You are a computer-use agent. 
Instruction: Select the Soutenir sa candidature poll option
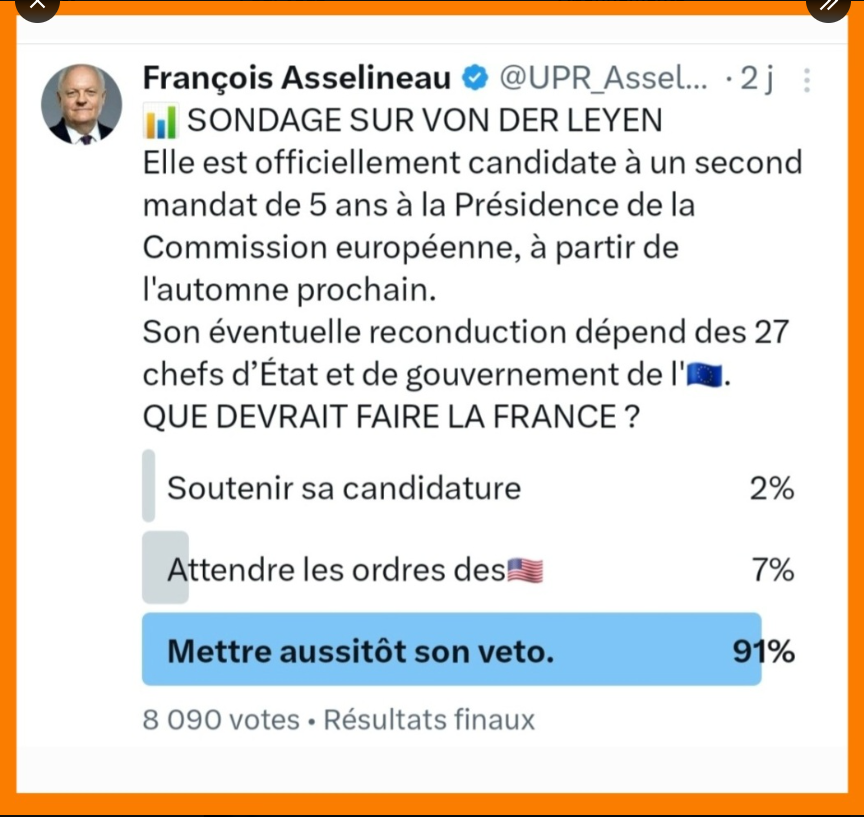coord(468,486)
